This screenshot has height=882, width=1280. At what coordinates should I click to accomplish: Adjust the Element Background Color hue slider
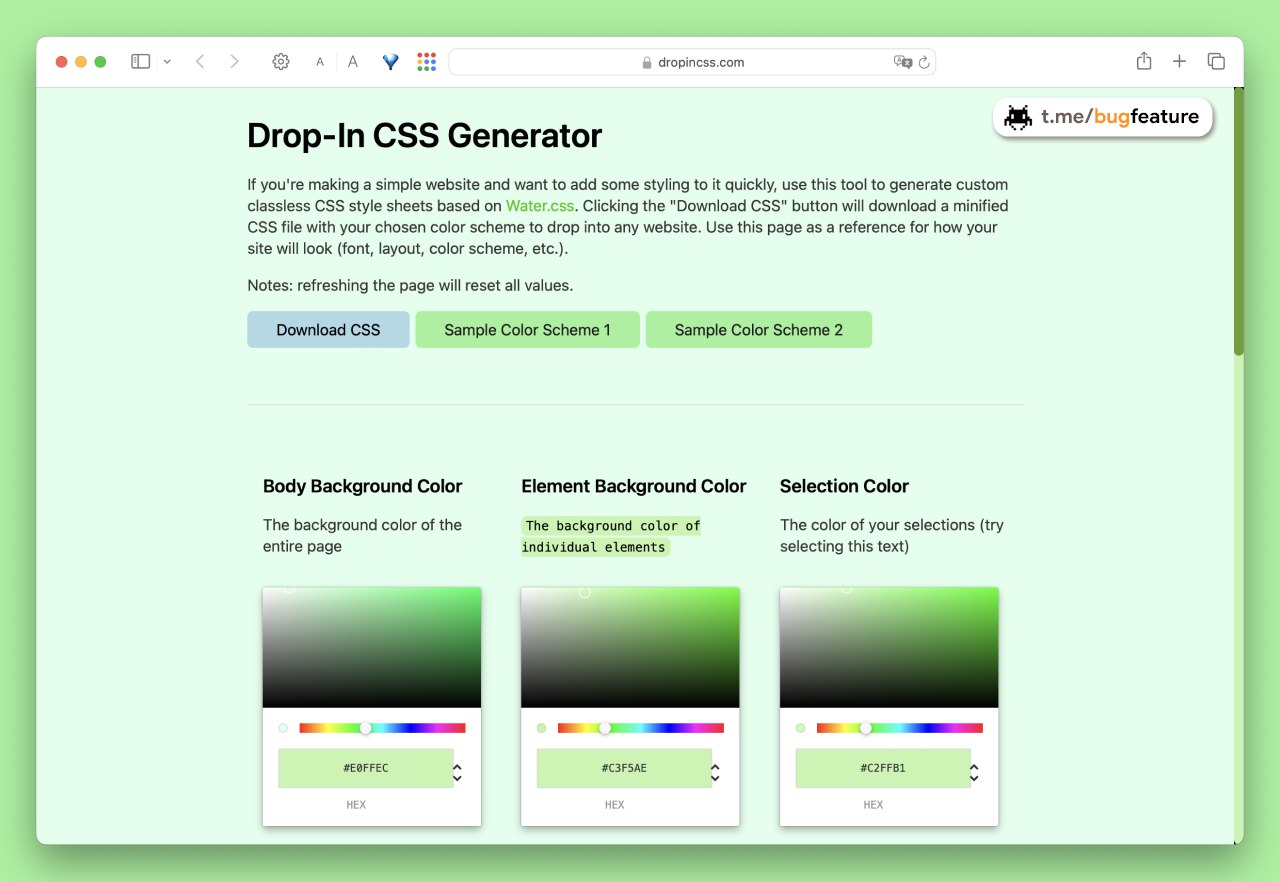coord(641,728)
